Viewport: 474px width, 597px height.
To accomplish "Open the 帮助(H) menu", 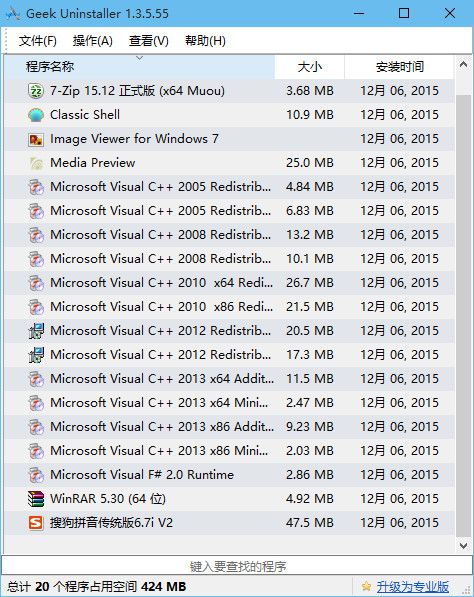I will coord(205,40).
